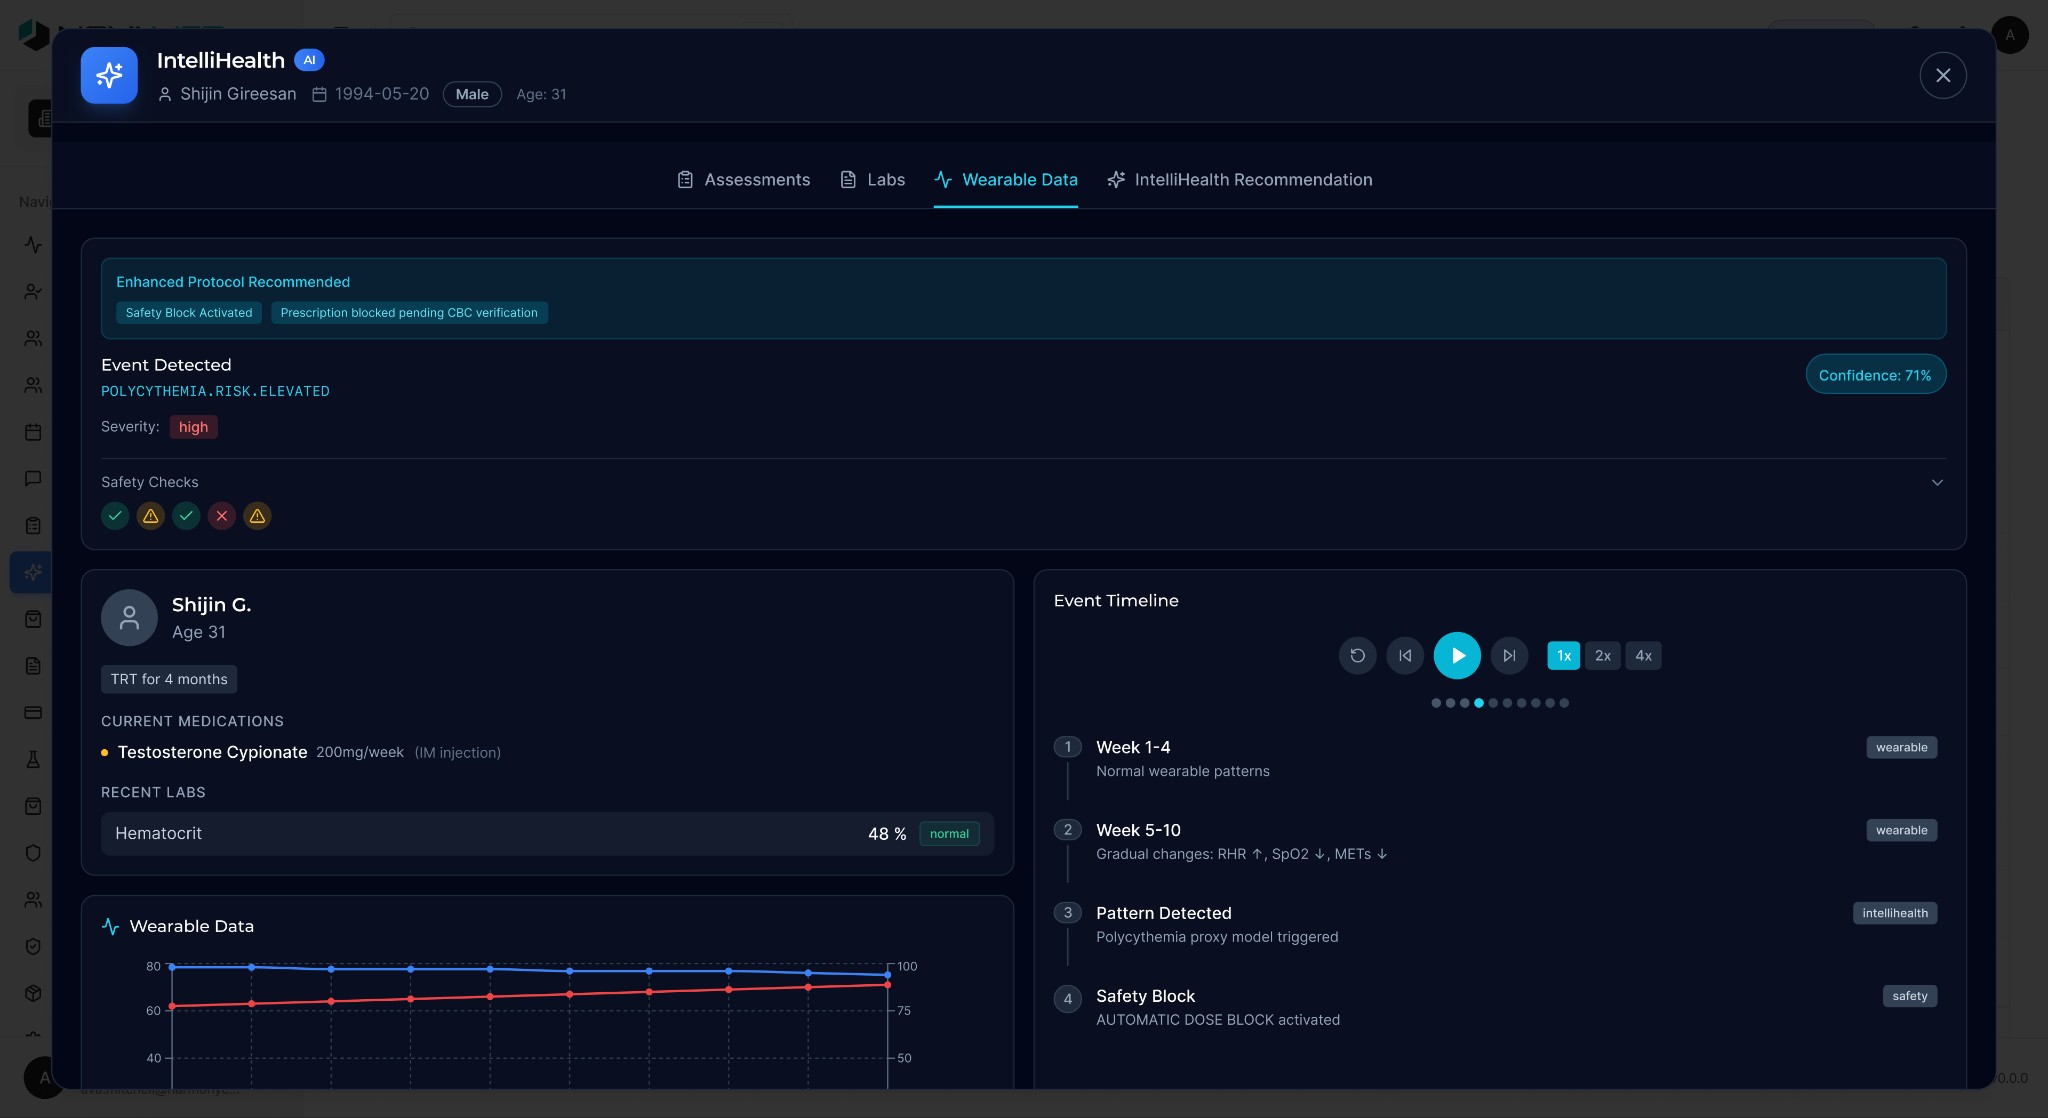Viewport: 2048px width, 1118px height.
Task: Open the chat messages icon in sidebar
Action: coord(33,478)
